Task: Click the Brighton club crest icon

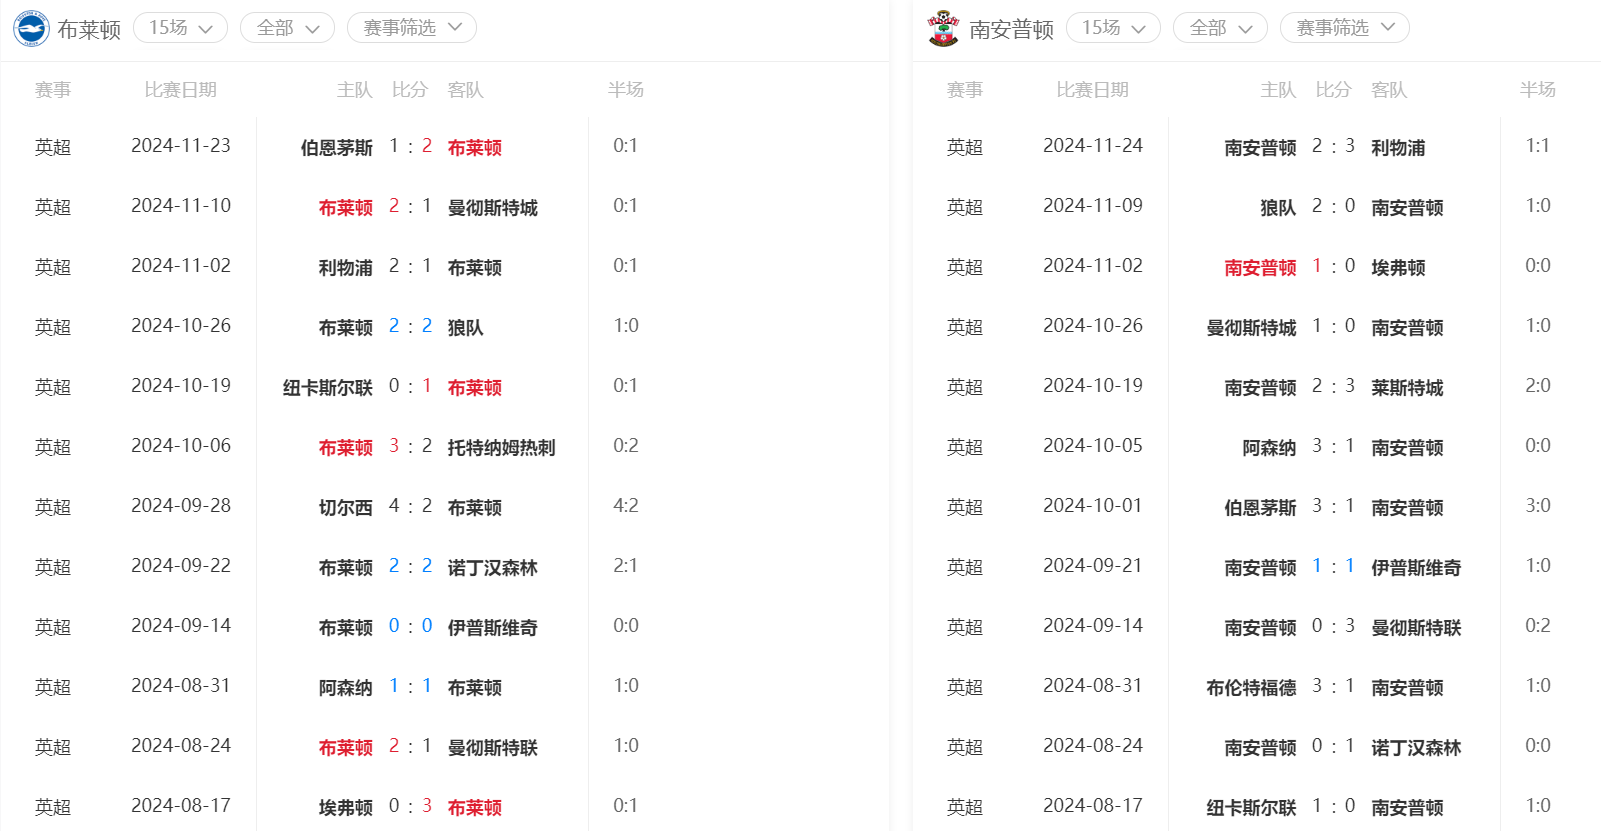Action: pyautogui.click(x=31, y=29)
